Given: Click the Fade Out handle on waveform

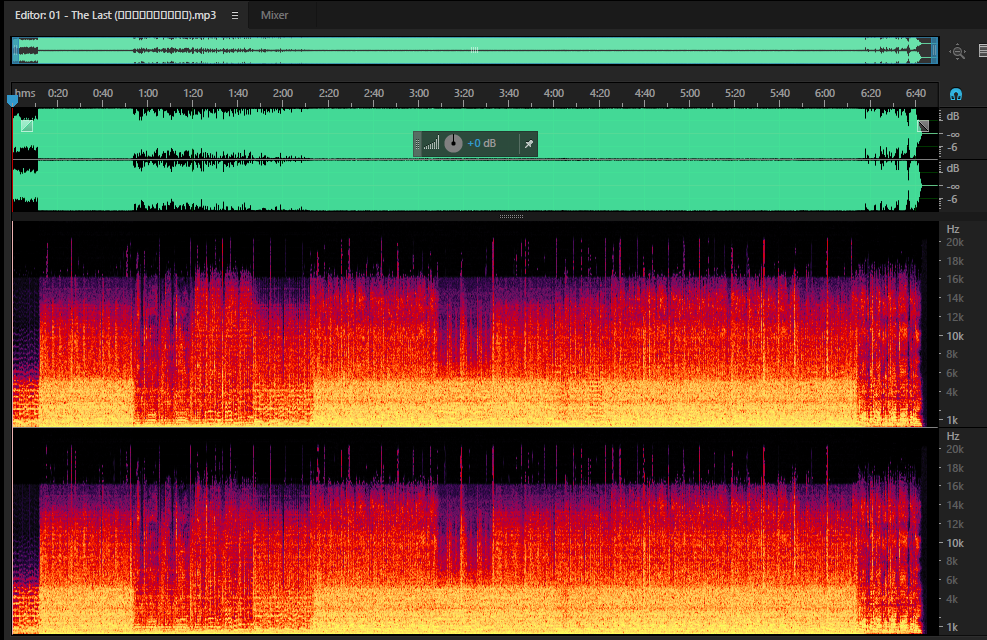Looking at the screenshot, I should (923, 126).
